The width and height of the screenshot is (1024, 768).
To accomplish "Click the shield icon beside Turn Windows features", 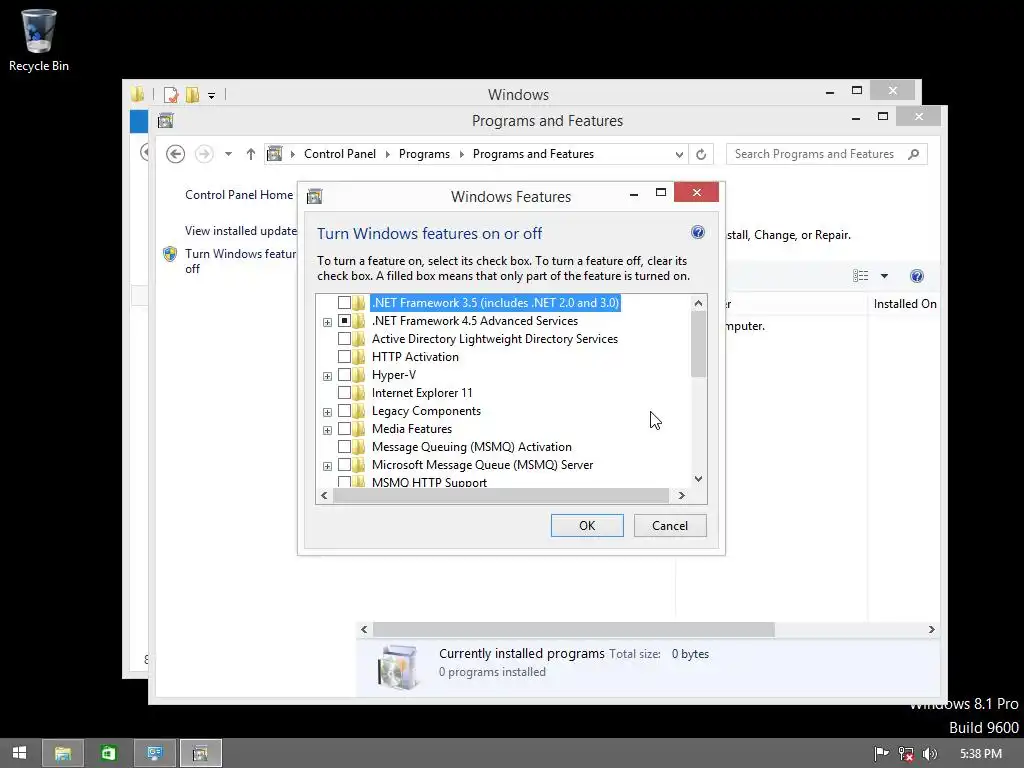I will coord(170,254).
